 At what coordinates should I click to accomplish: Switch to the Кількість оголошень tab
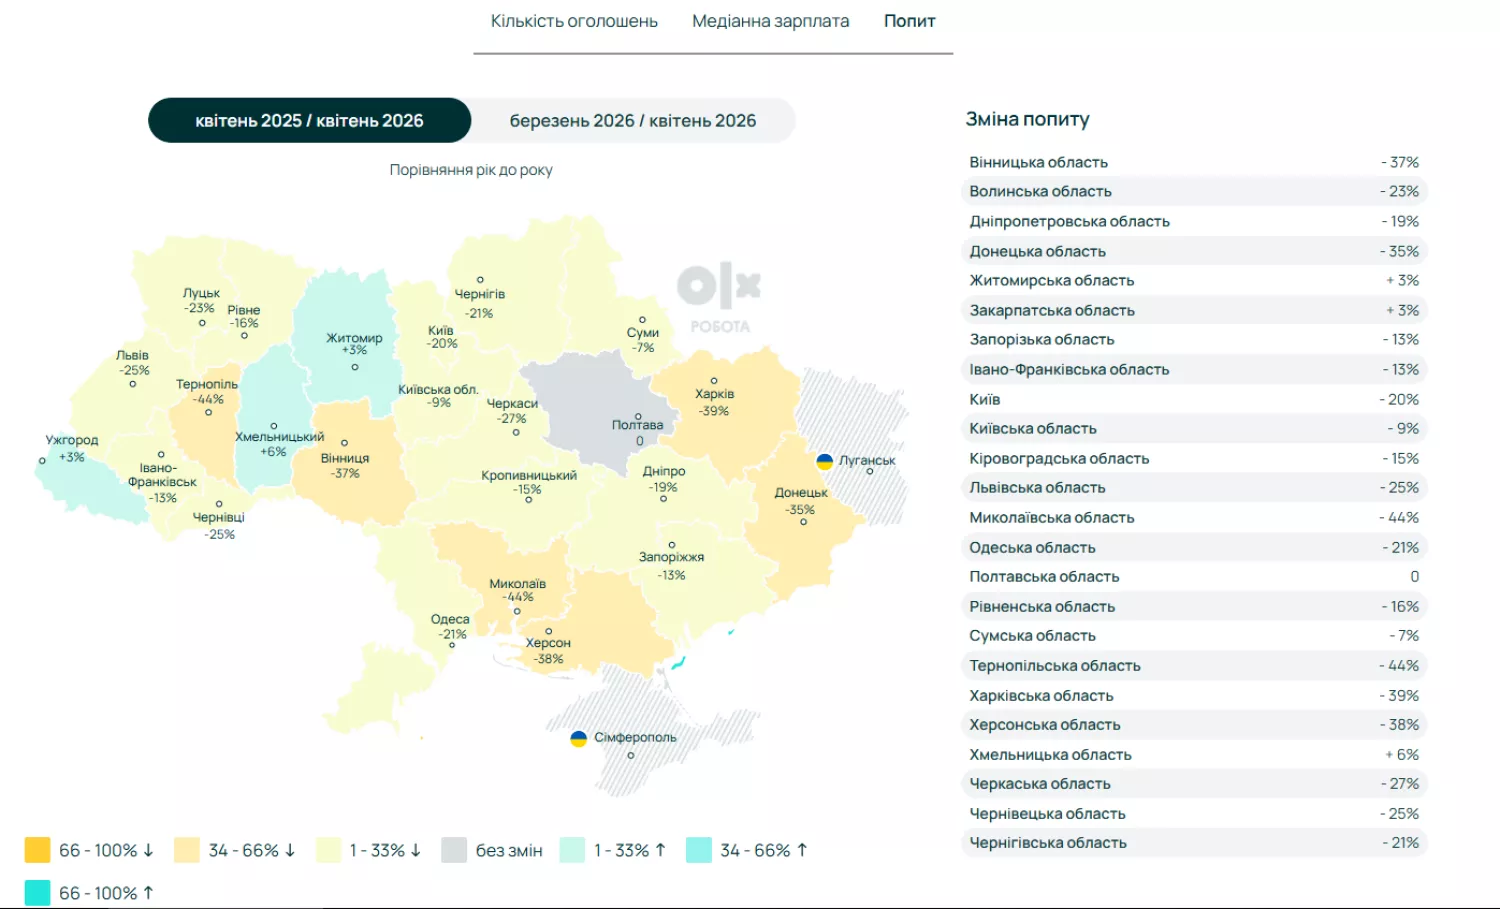(x=574, y=21)
